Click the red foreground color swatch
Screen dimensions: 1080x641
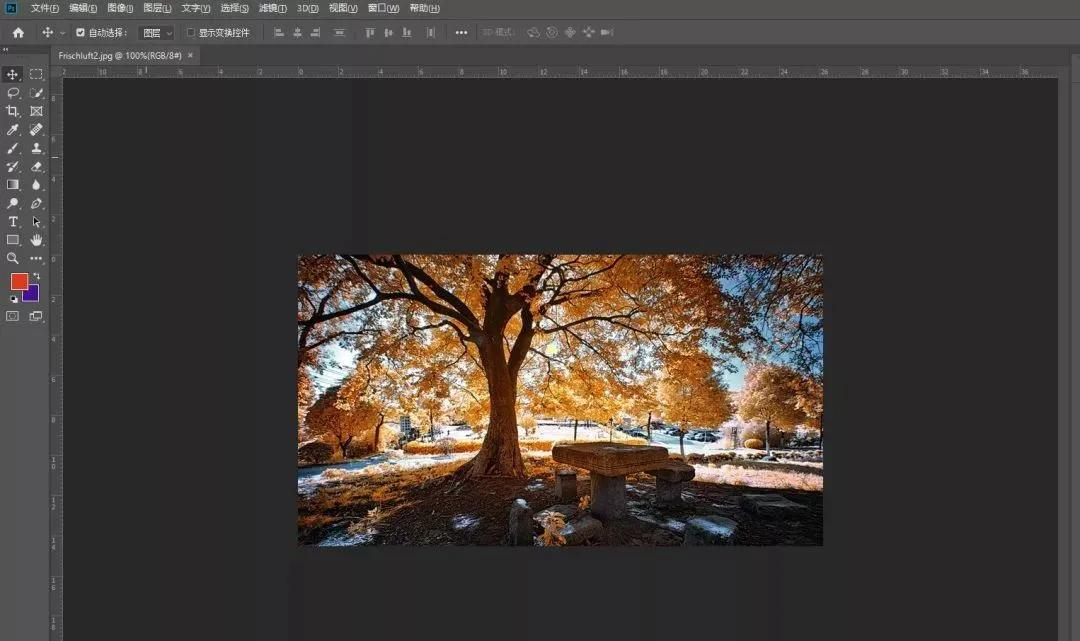19,281
